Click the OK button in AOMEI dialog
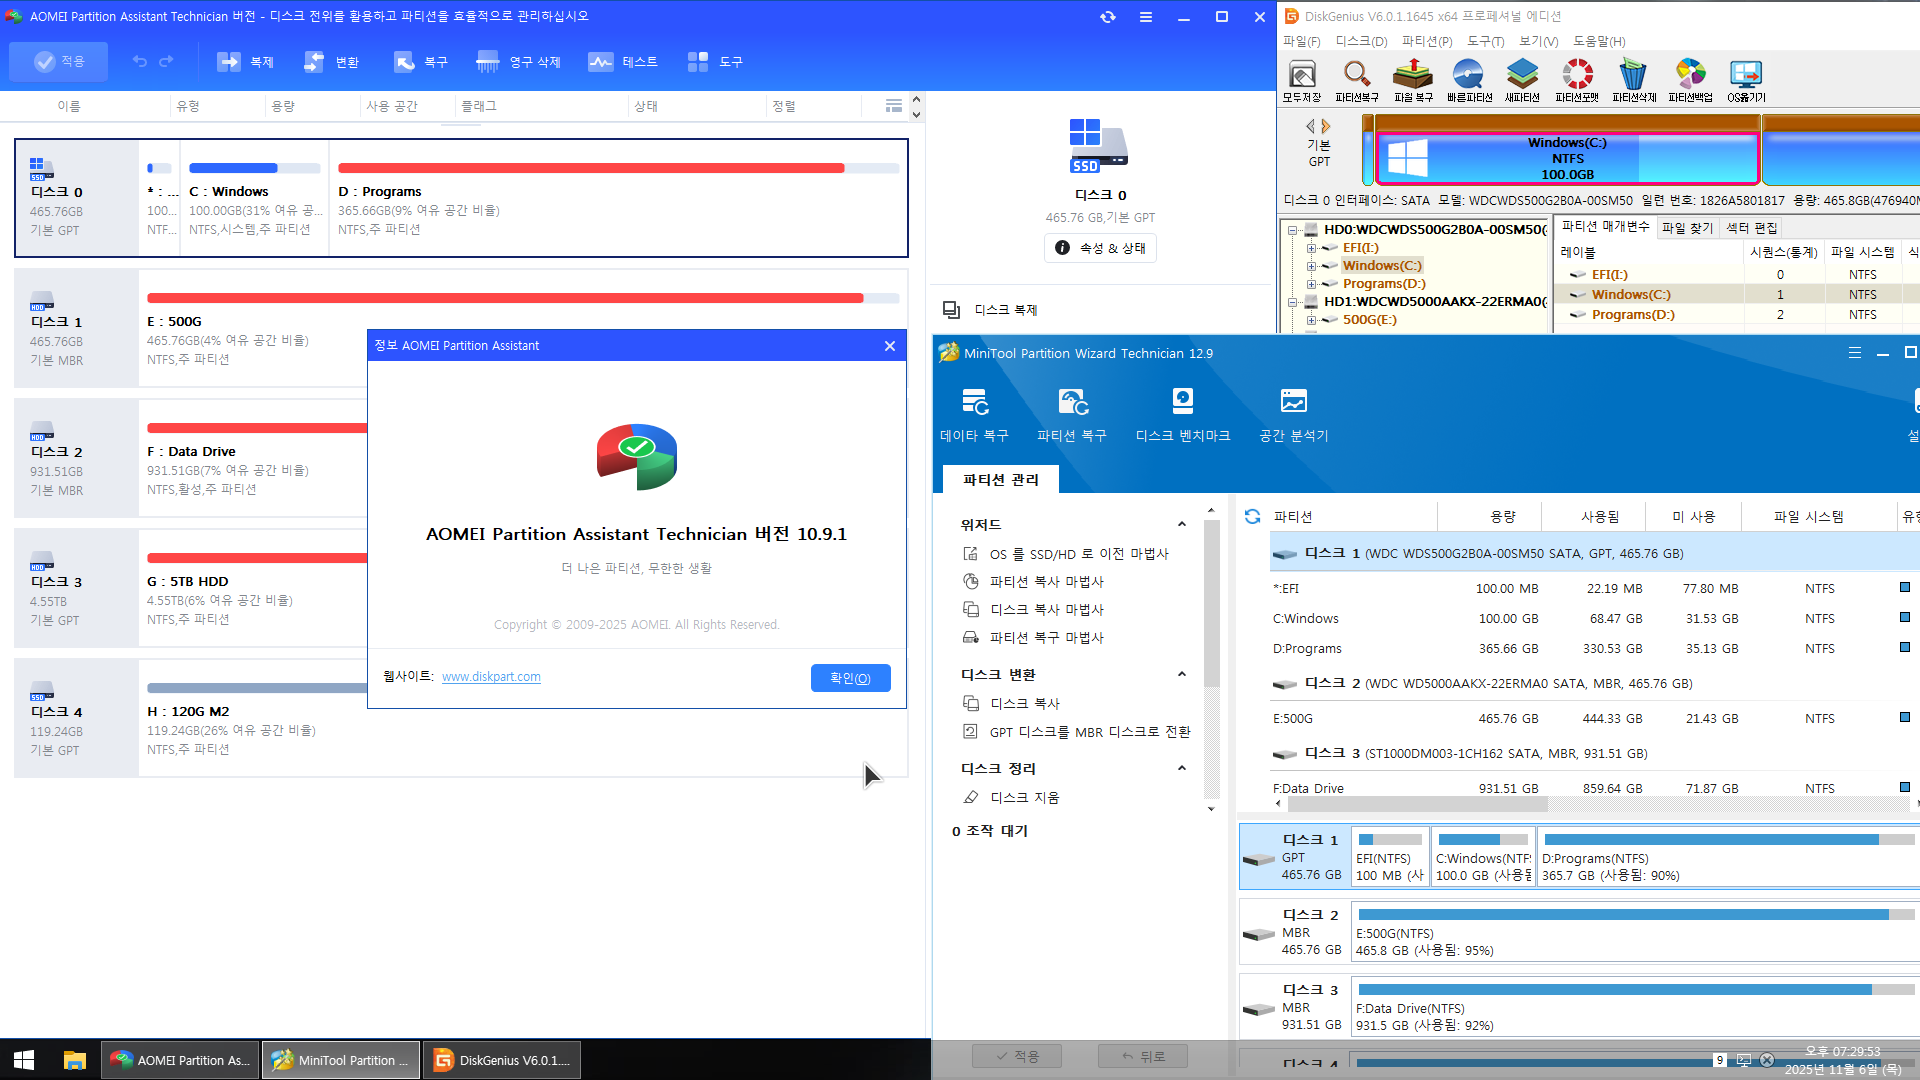 coord(850,678)
